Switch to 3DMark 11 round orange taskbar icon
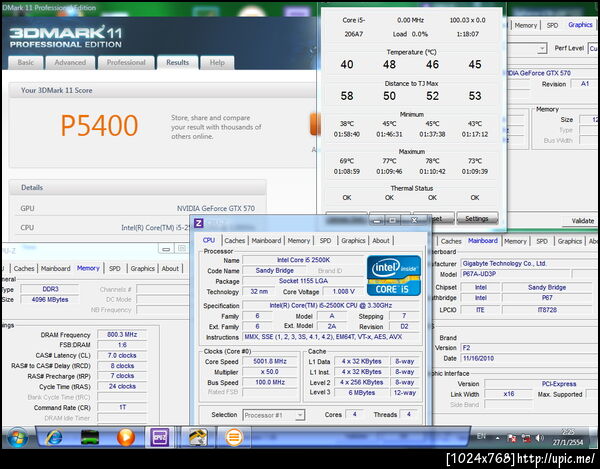 point(234,437)
